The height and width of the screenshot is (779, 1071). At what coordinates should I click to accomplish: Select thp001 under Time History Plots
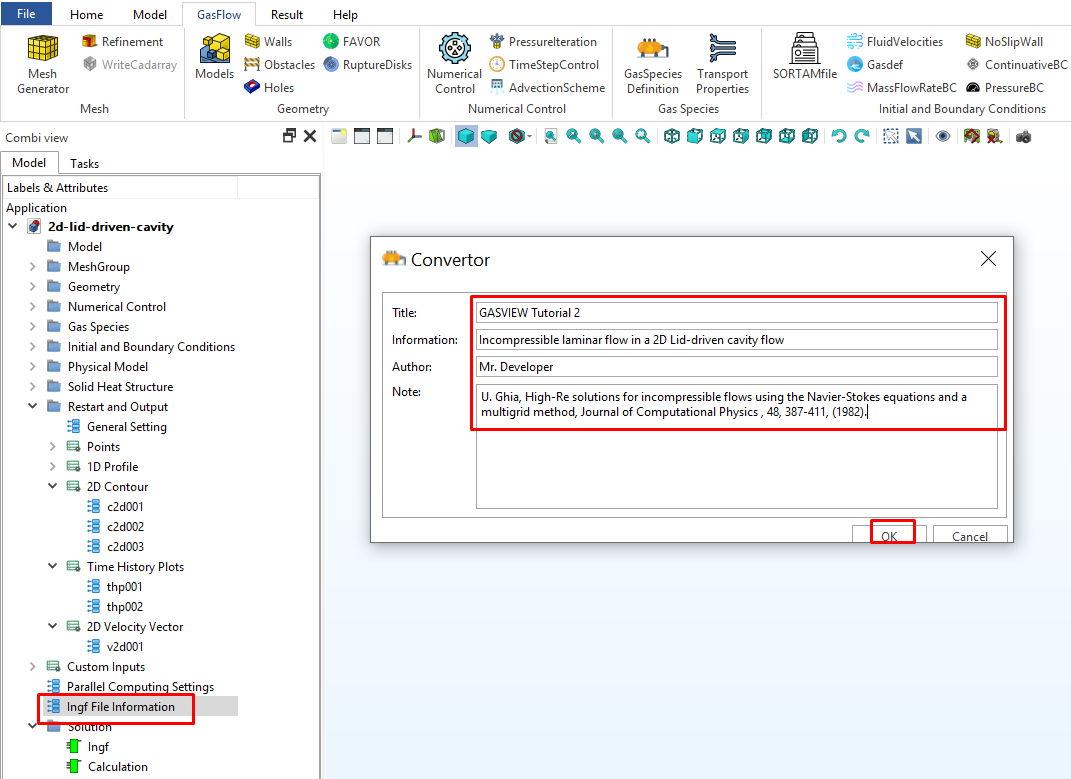124,587
